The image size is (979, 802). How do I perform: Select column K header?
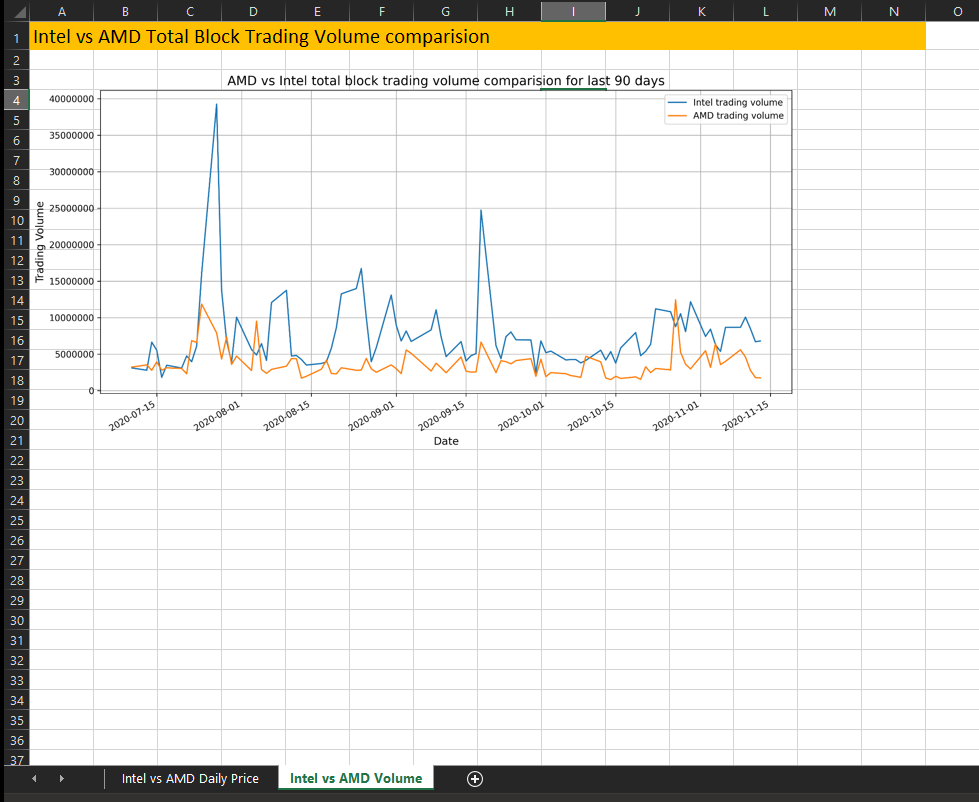(x=701, y=11)
